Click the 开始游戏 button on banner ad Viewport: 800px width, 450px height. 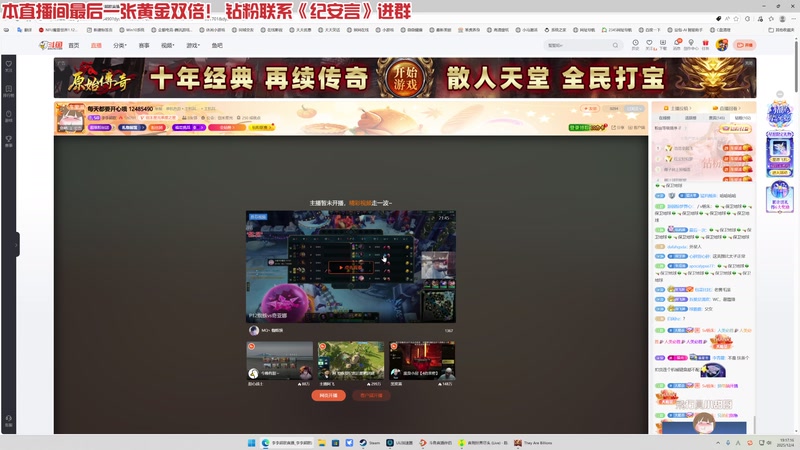(406, 78)
